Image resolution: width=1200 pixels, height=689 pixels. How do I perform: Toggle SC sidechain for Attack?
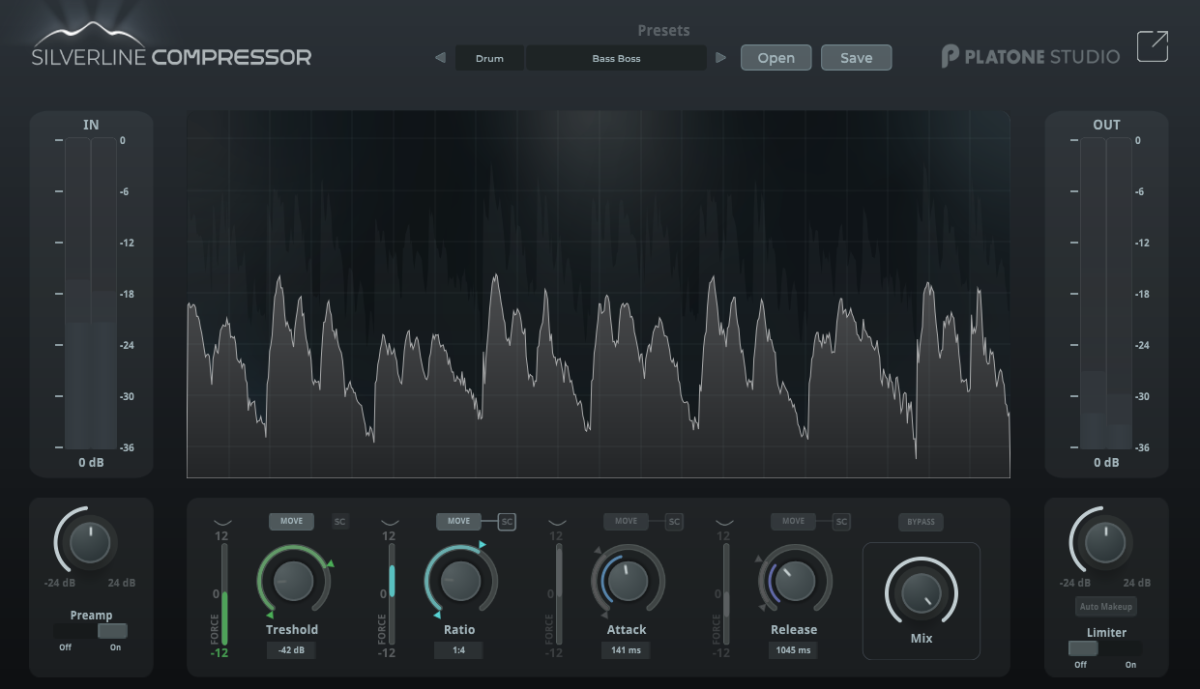click(x=674, y=521)
